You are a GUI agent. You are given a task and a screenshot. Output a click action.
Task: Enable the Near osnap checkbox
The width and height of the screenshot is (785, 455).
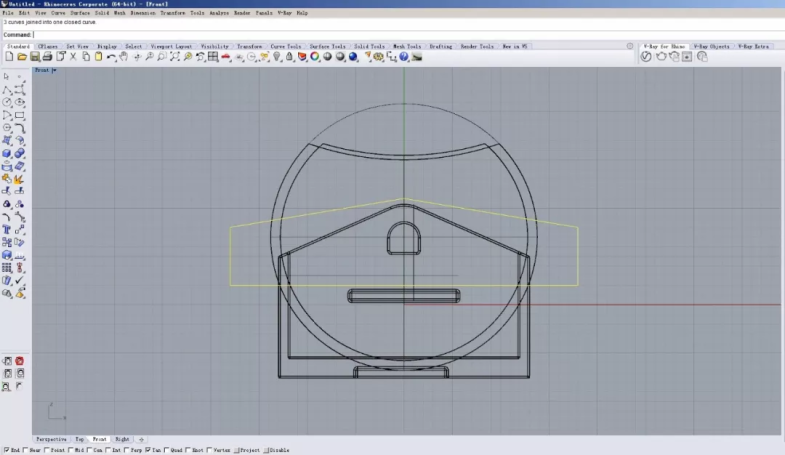pos(27,450)
